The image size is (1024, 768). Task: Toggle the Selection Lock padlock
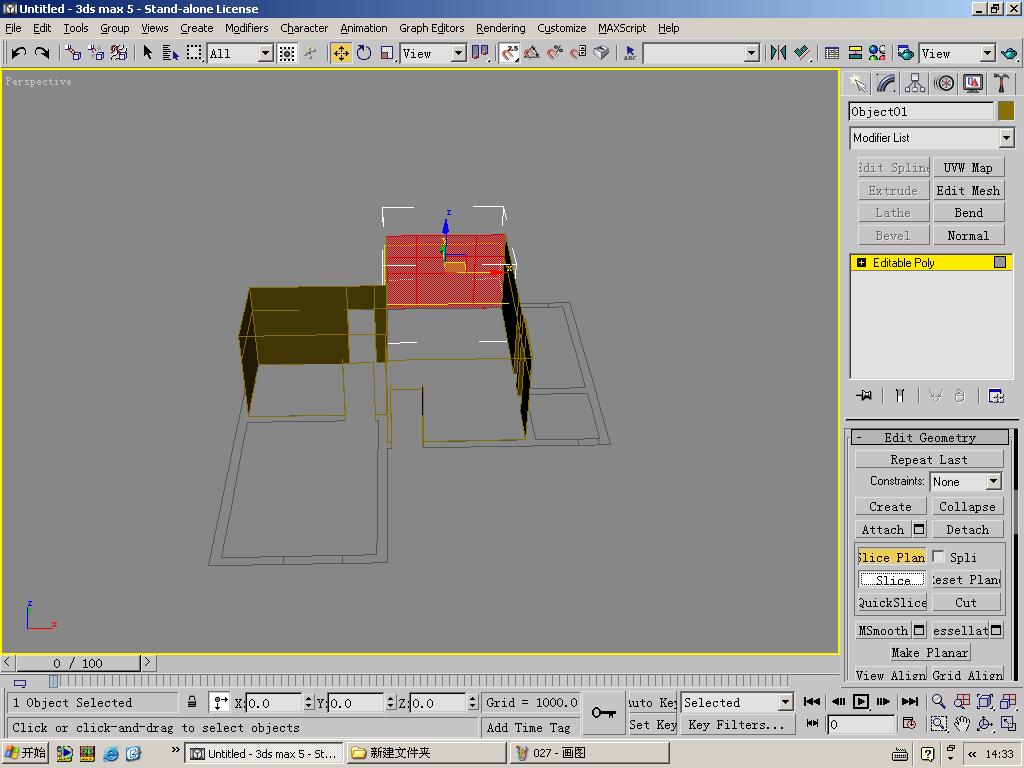click(192, 702)
